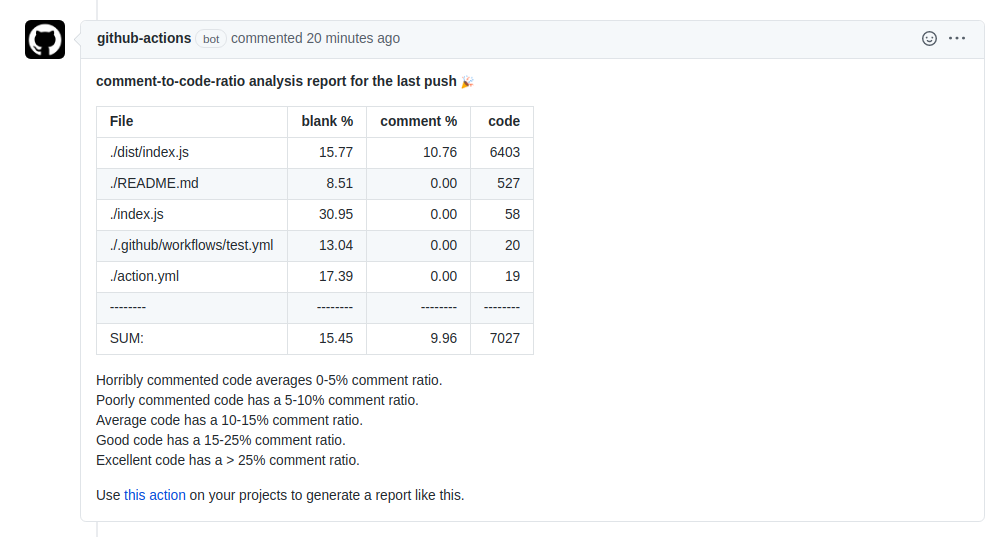Click the bot label badge
The height and width of the screenshot is (537, 1002).
[211, 39]
